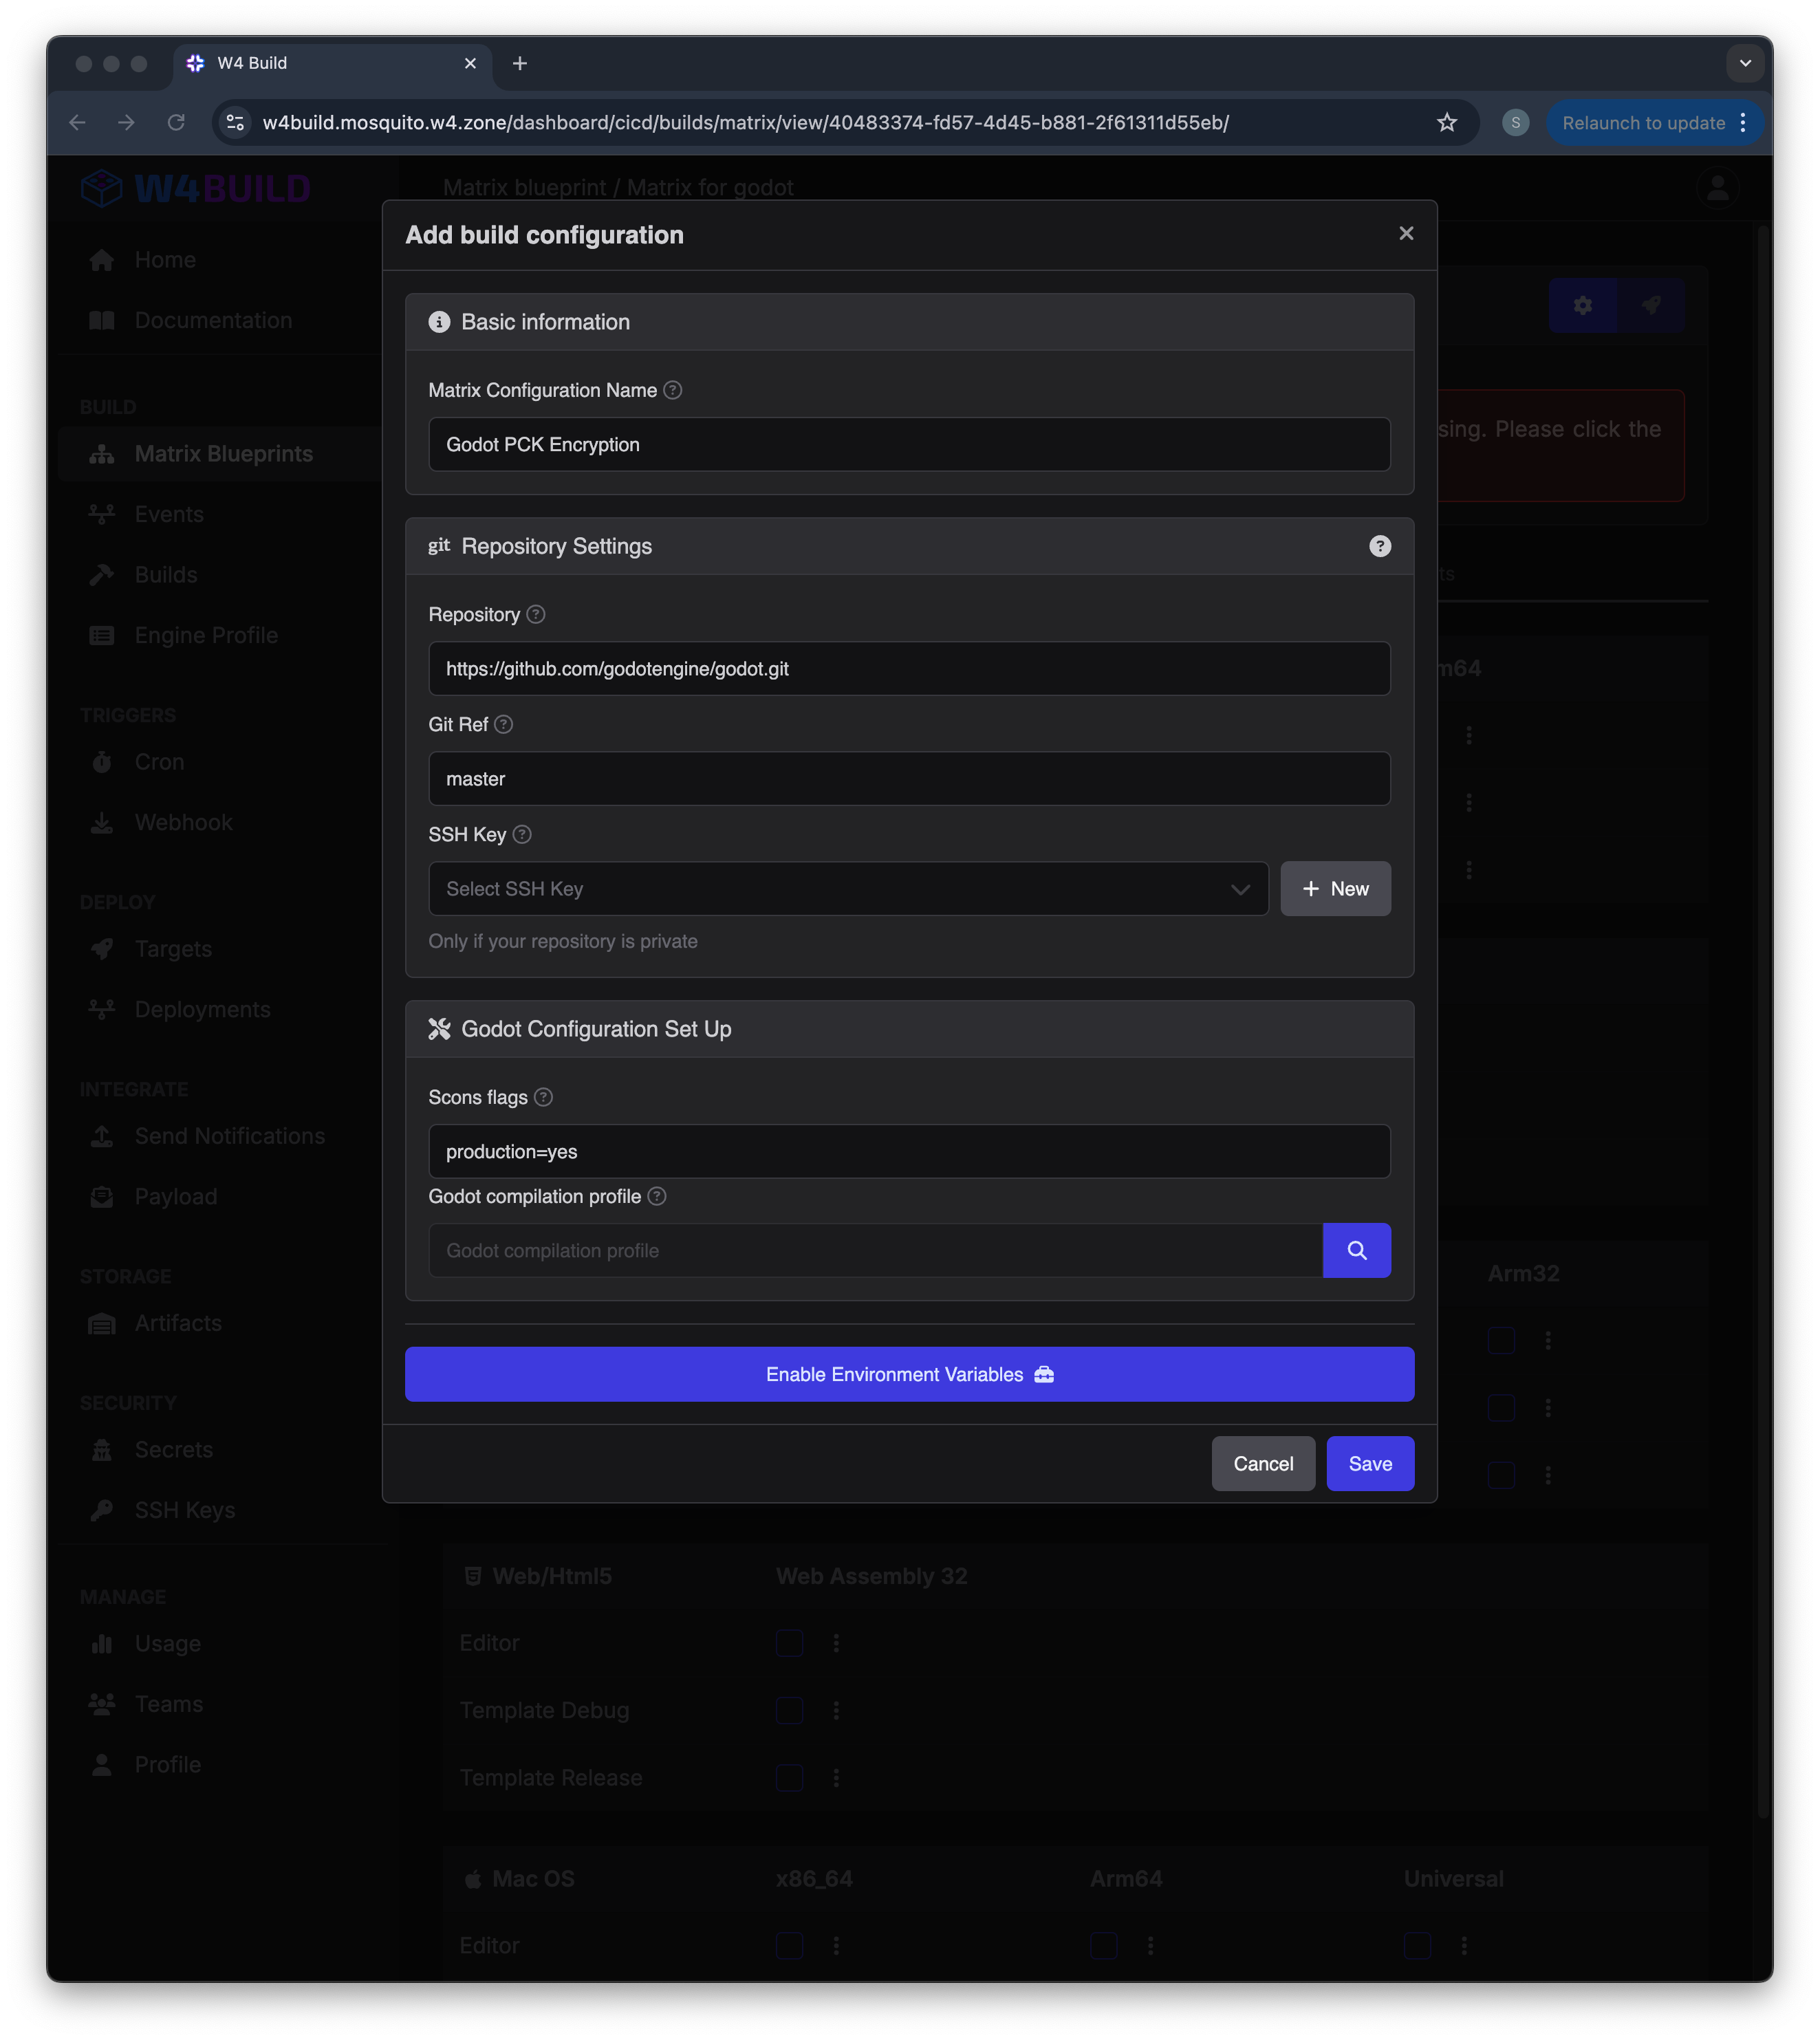Toggle Mac OS Editor x86_64 checkbox
The width and height of the screenshot is (1820, 2040).
click(x=790, y=1945)
